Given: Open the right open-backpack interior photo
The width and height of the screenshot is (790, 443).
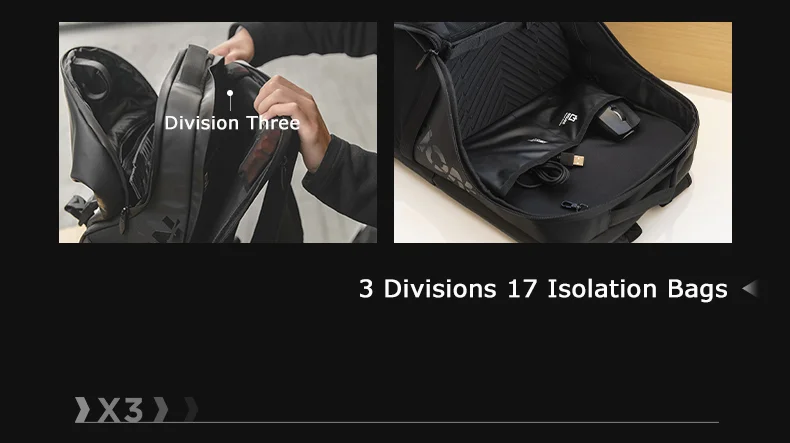Looking at the screenshot, I should tap(563, 133).
